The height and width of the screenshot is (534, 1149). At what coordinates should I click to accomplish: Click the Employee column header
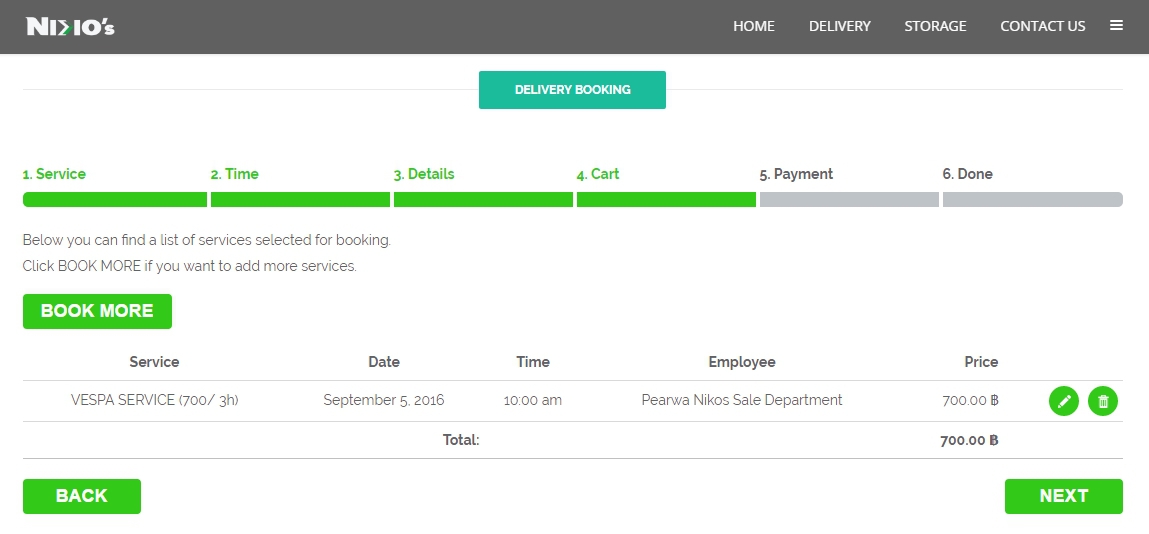tap(741, 362)
